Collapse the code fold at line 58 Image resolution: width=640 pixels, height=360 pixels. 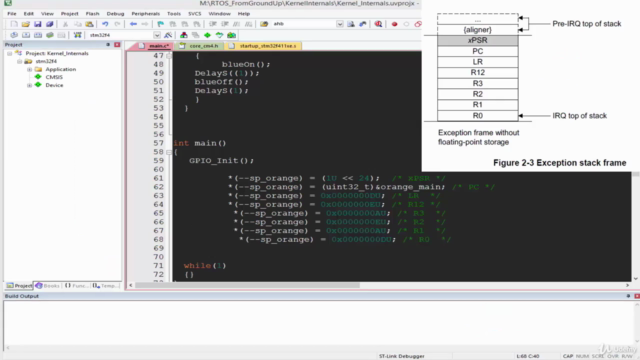click(x=169, y=152)
